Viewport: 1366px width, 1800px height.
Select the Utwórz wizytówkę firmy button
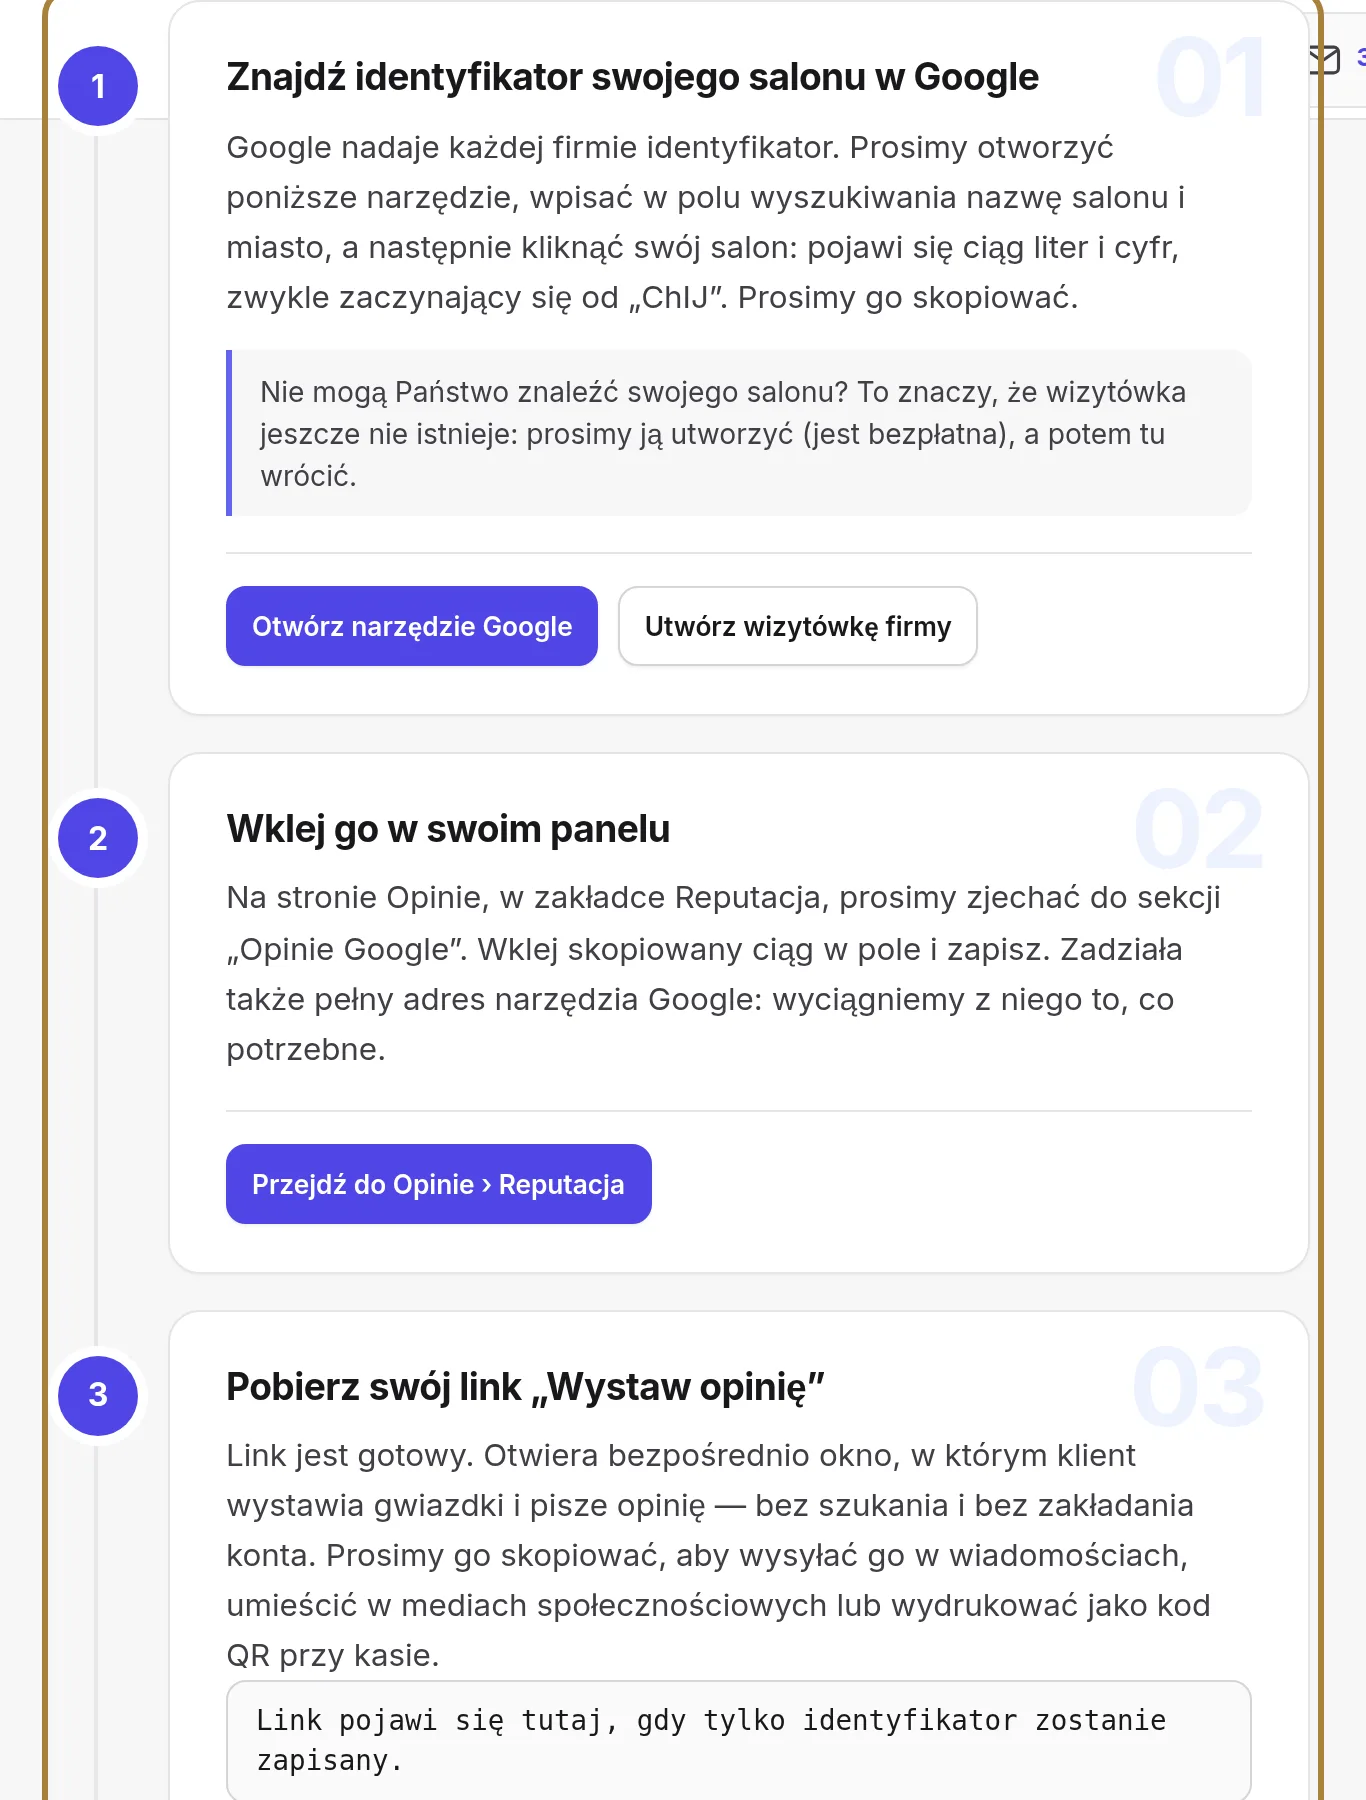(798, 626)
